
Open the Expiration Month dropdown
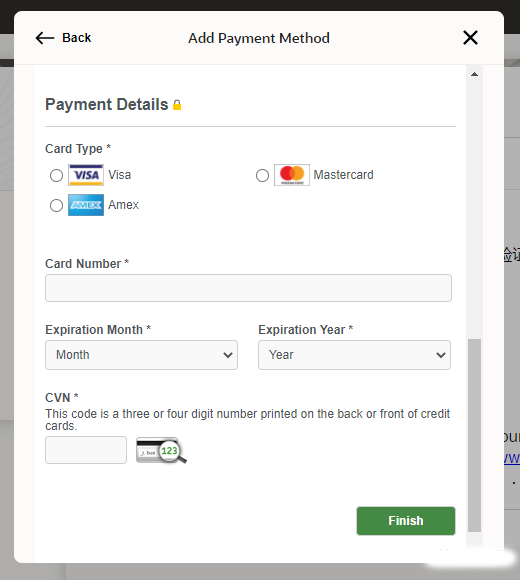click(x=141, y=355)
